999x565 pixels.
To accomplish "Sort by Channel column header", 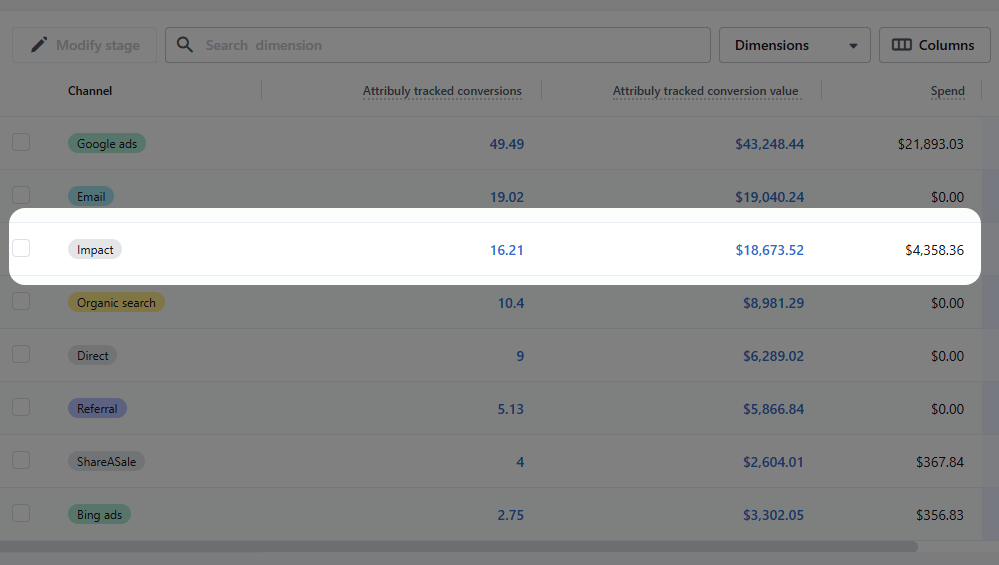I will pos(90,91).
